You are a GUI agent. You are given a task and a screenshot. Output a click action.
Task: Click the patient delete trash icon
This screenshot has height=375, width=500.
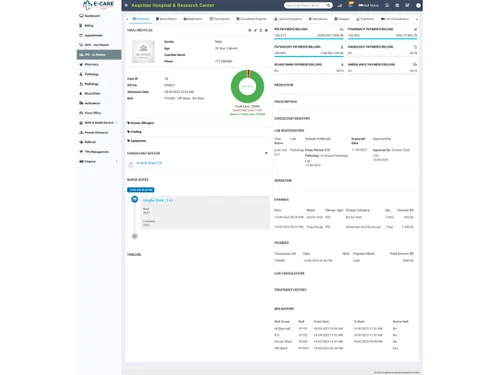266,30
